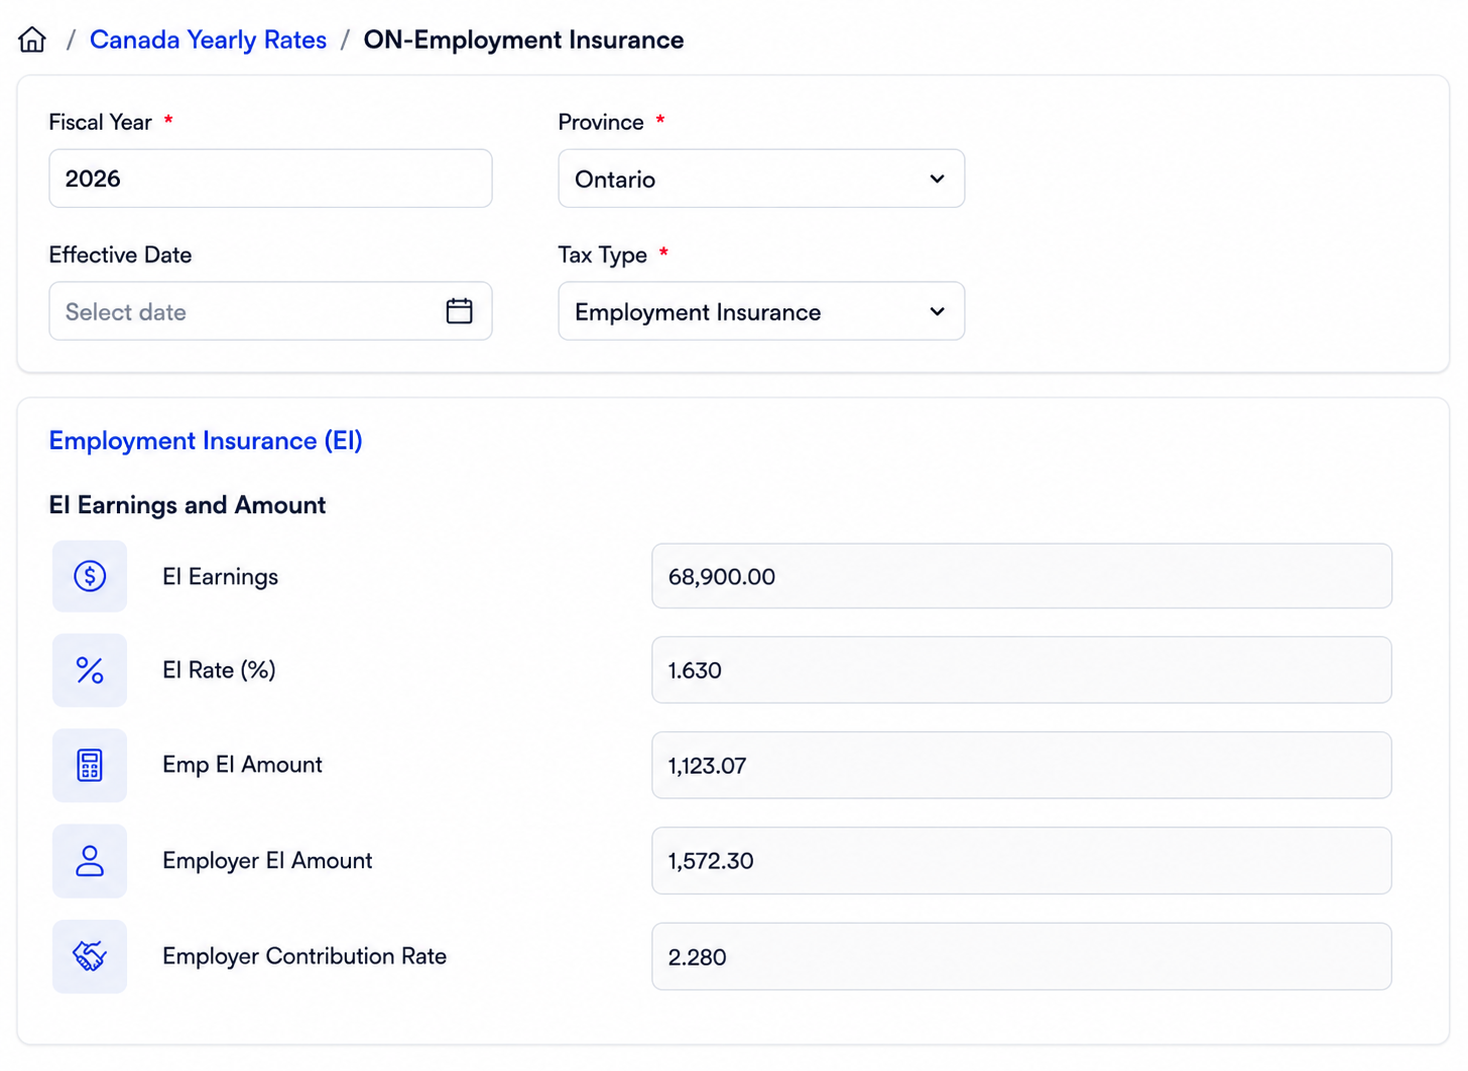Click the percent icon beside EI Rate
Screen dimensions: 1468x1071
coord(90,670)
